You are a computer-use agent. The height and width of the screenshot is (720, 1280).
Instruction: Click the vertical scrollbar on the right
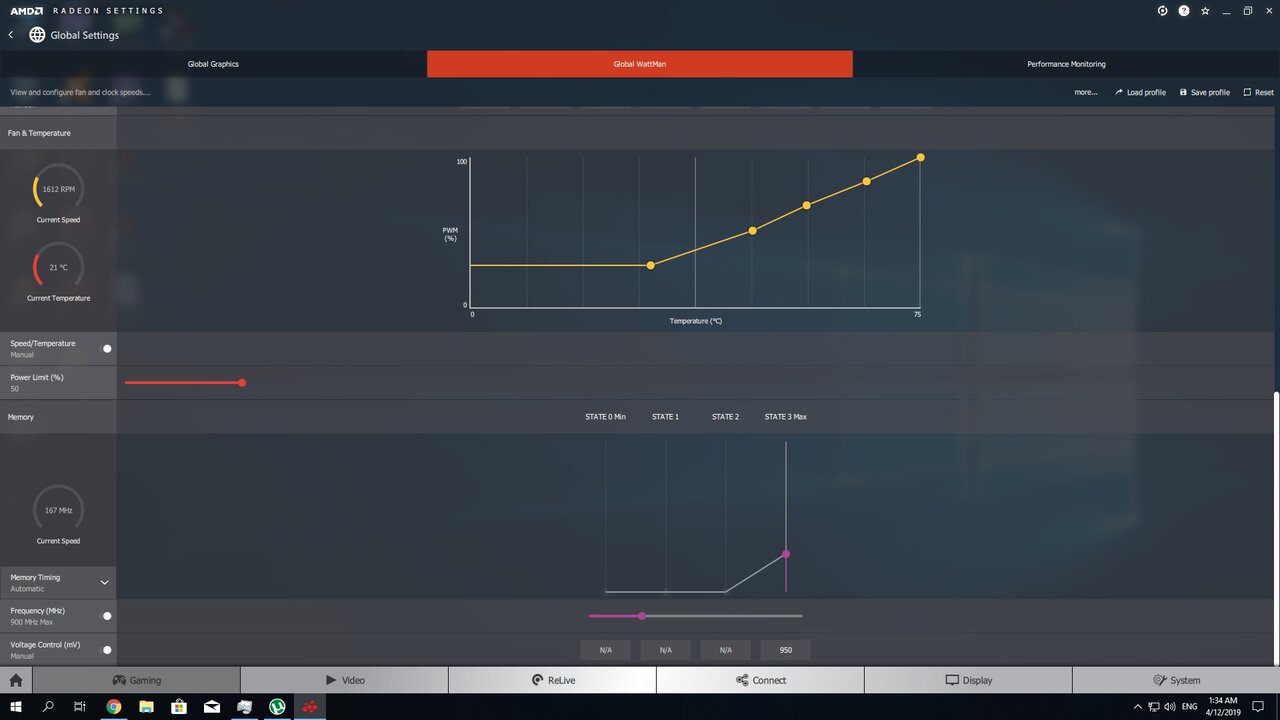[1275, 527]
